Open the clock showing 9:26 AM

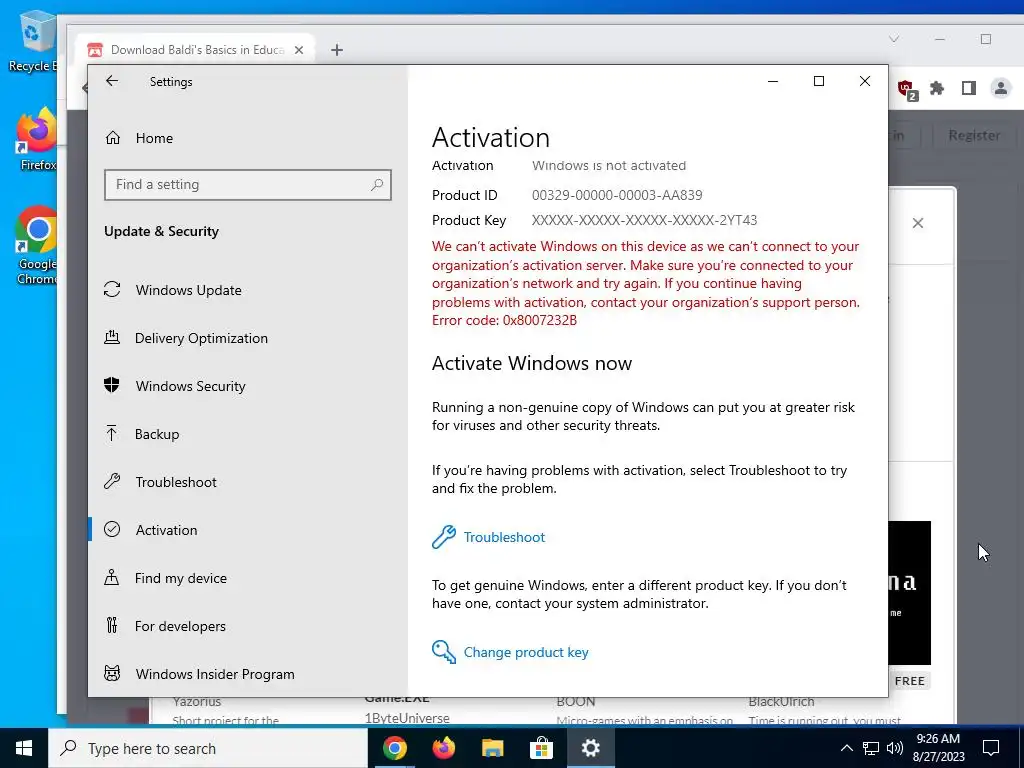pyautogui.click(x=939, y=748)
